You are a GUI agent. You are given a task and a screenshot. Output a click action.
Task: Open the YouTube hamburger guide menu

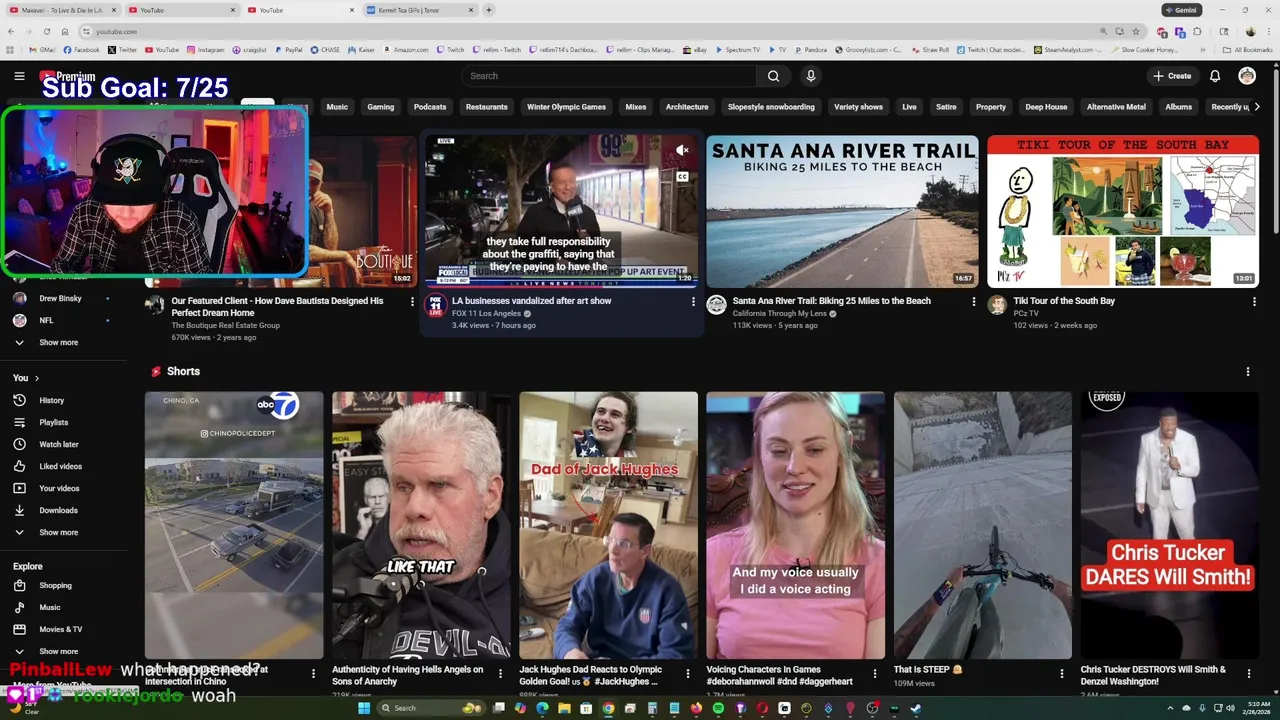coord(19,76)
